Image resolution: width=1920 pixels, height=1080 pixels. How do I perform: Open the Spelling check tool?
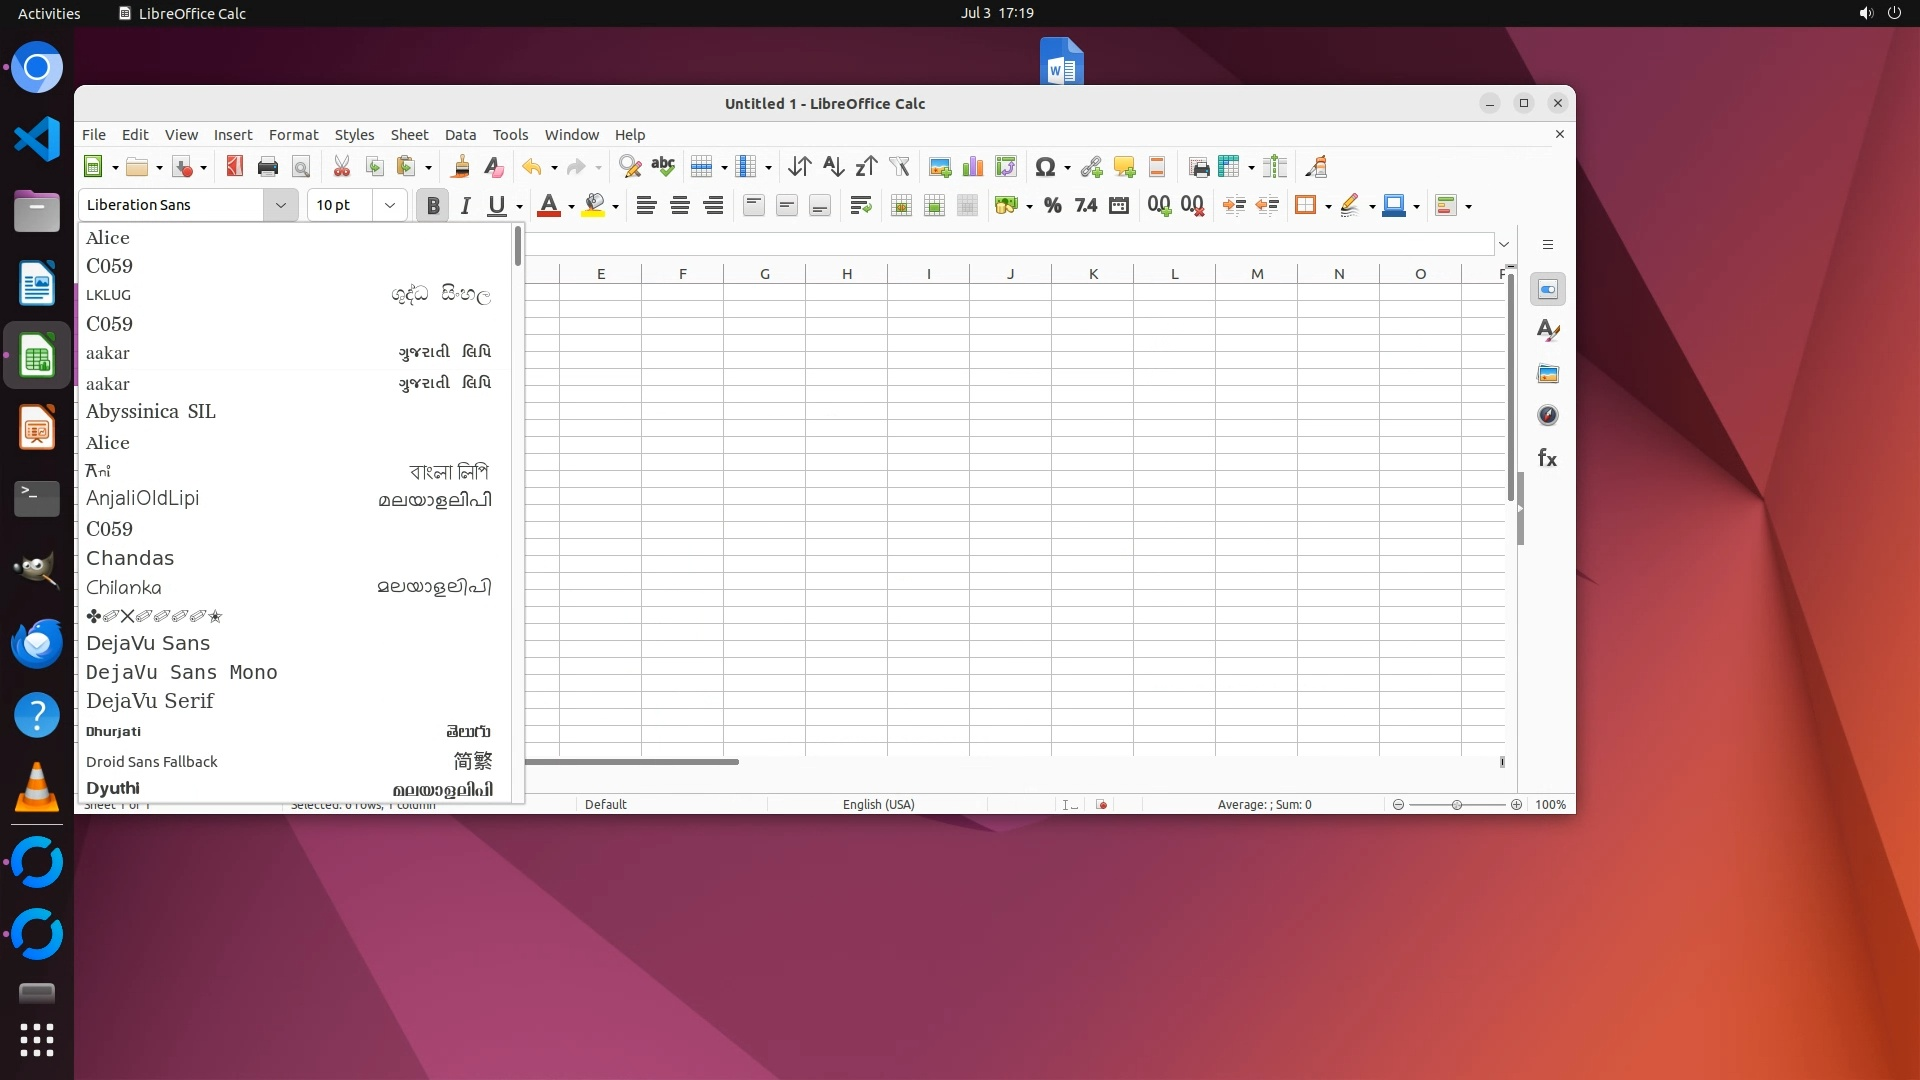pyautogui.click(x=663, y=167)
